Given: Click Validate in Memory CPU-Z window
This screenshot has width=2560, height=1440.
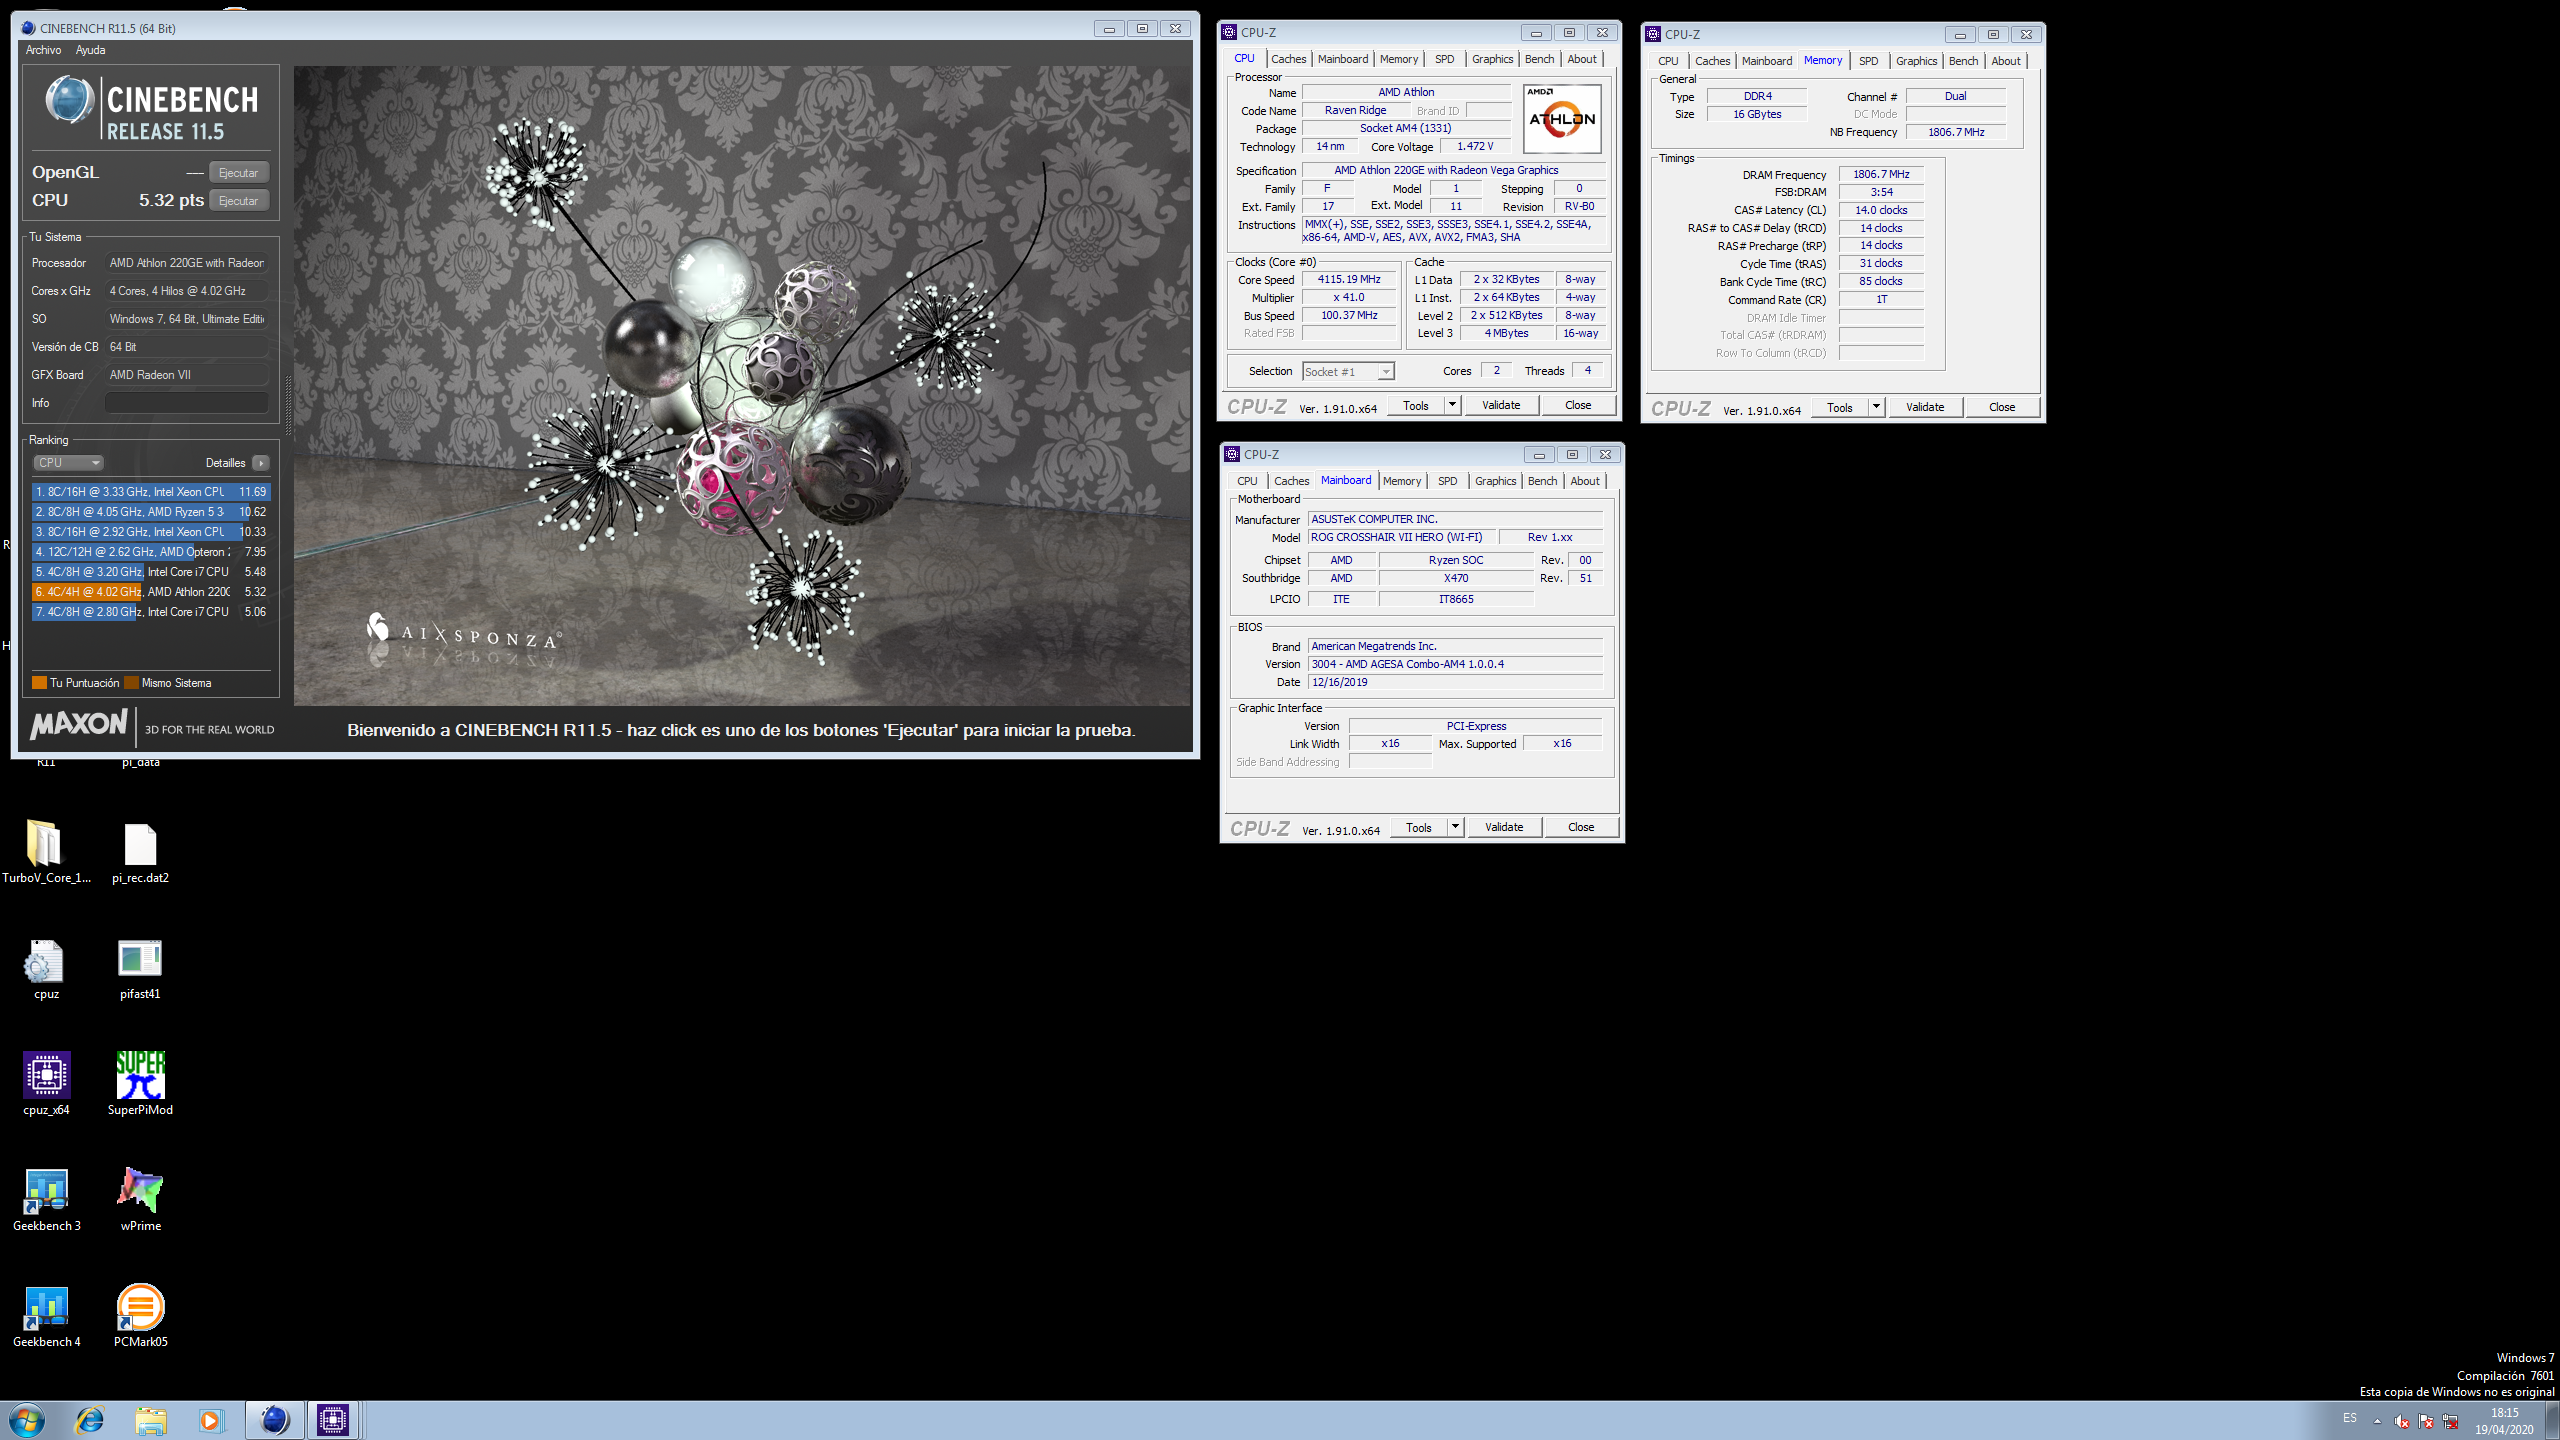Looking at the screenshot, I should (x=1925, y=407).
